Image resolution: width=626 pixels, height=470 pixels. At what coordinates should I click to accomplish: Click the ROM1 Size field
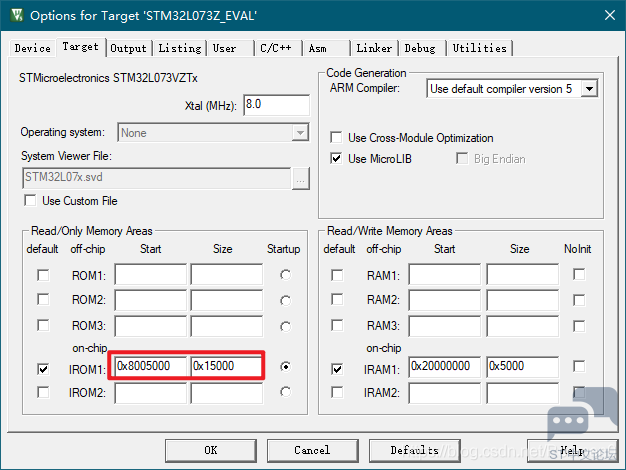click(x=227, y=274)
